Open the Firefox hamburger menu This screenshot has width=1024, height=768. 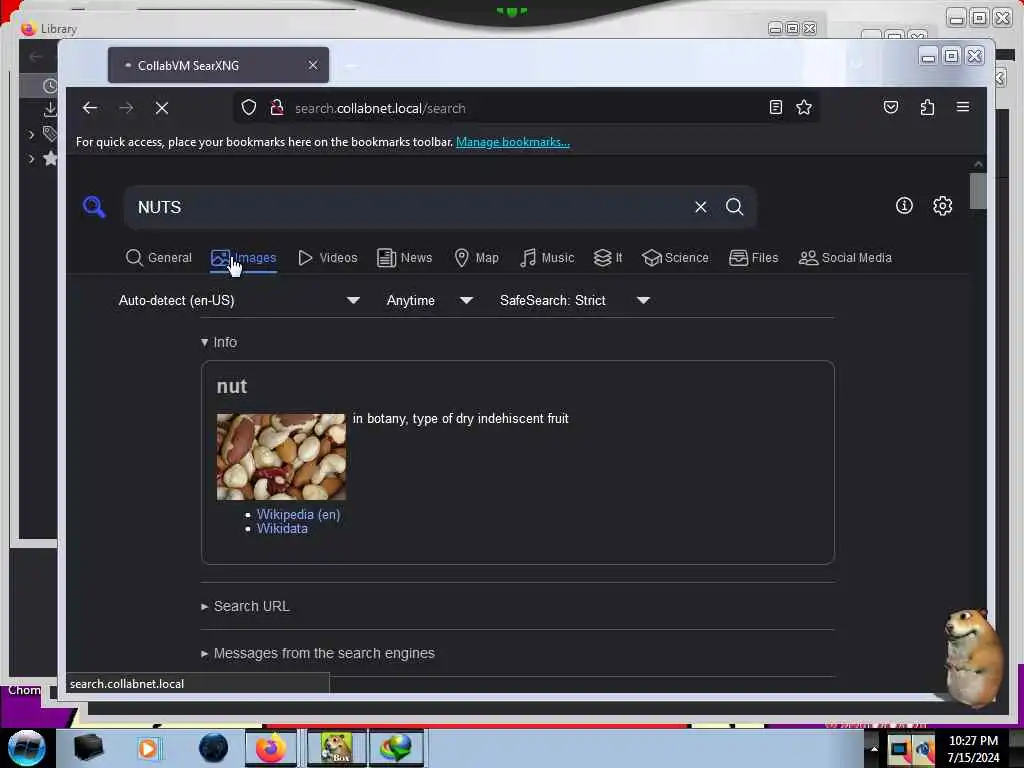pos(963,107)
